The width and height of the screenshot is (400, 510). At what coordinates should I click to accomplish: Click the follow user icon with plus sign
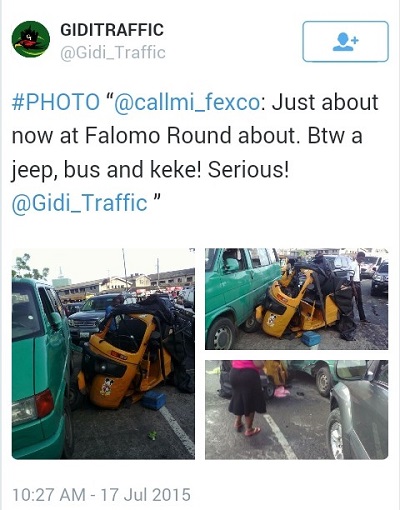345,42
